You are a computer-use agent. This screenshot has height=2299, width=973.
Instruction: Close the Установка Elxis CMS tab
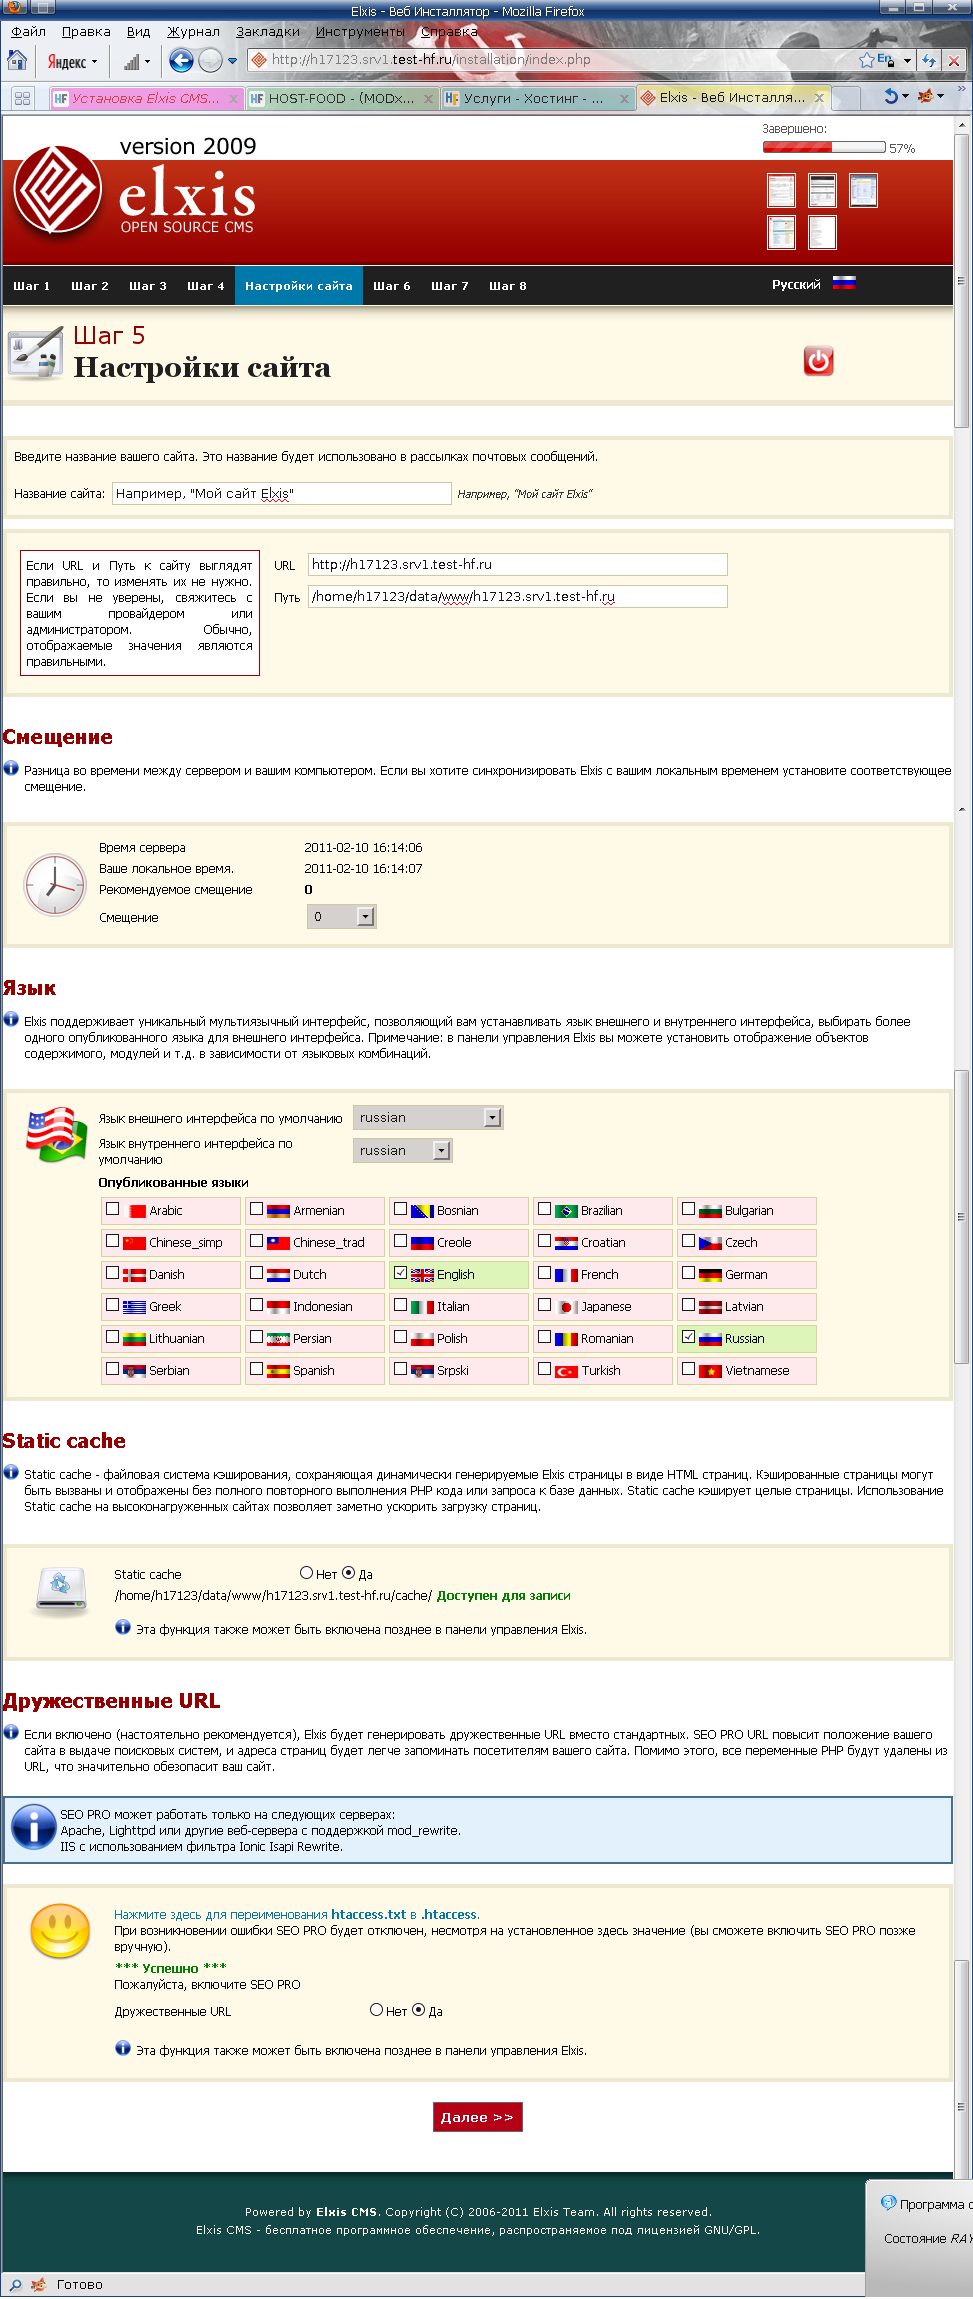click(234, 98)
